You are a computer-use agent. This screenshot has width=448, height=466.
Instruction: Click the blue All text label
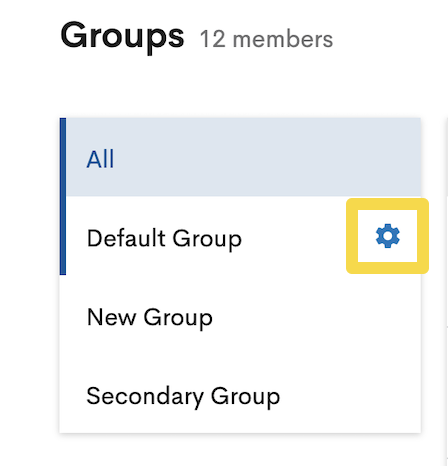coord(100,159)
